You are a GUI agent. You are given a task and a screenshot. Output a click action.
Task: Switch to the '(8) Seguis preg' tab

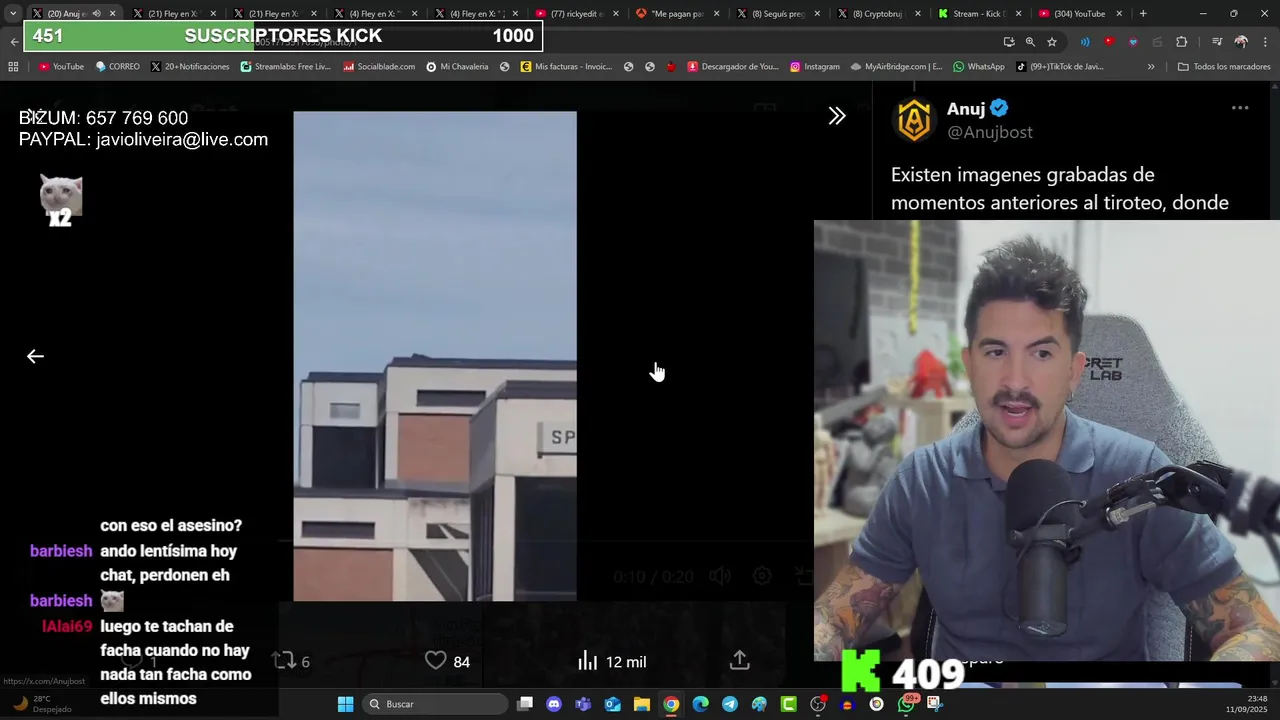[778, 14]
